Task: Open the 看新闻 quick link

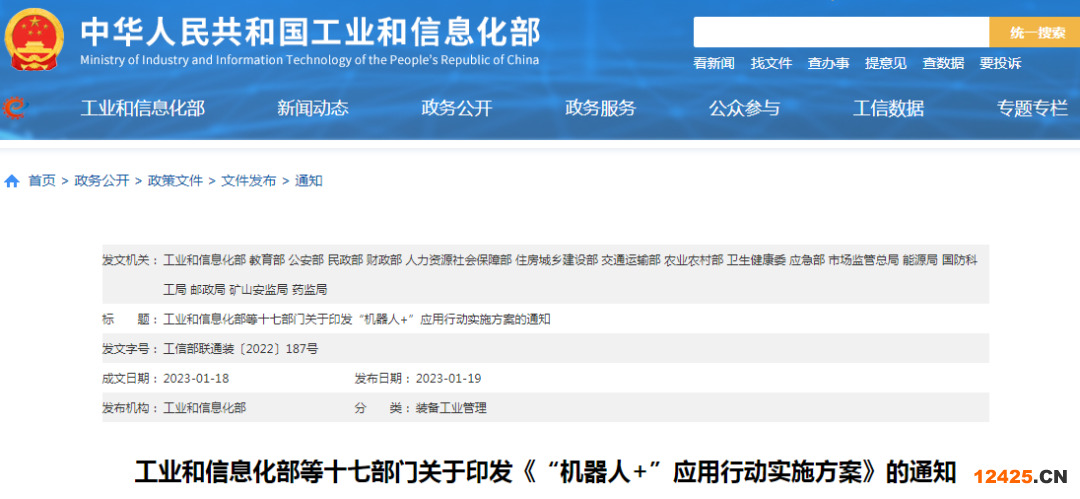Action: (x=714, y=63)
